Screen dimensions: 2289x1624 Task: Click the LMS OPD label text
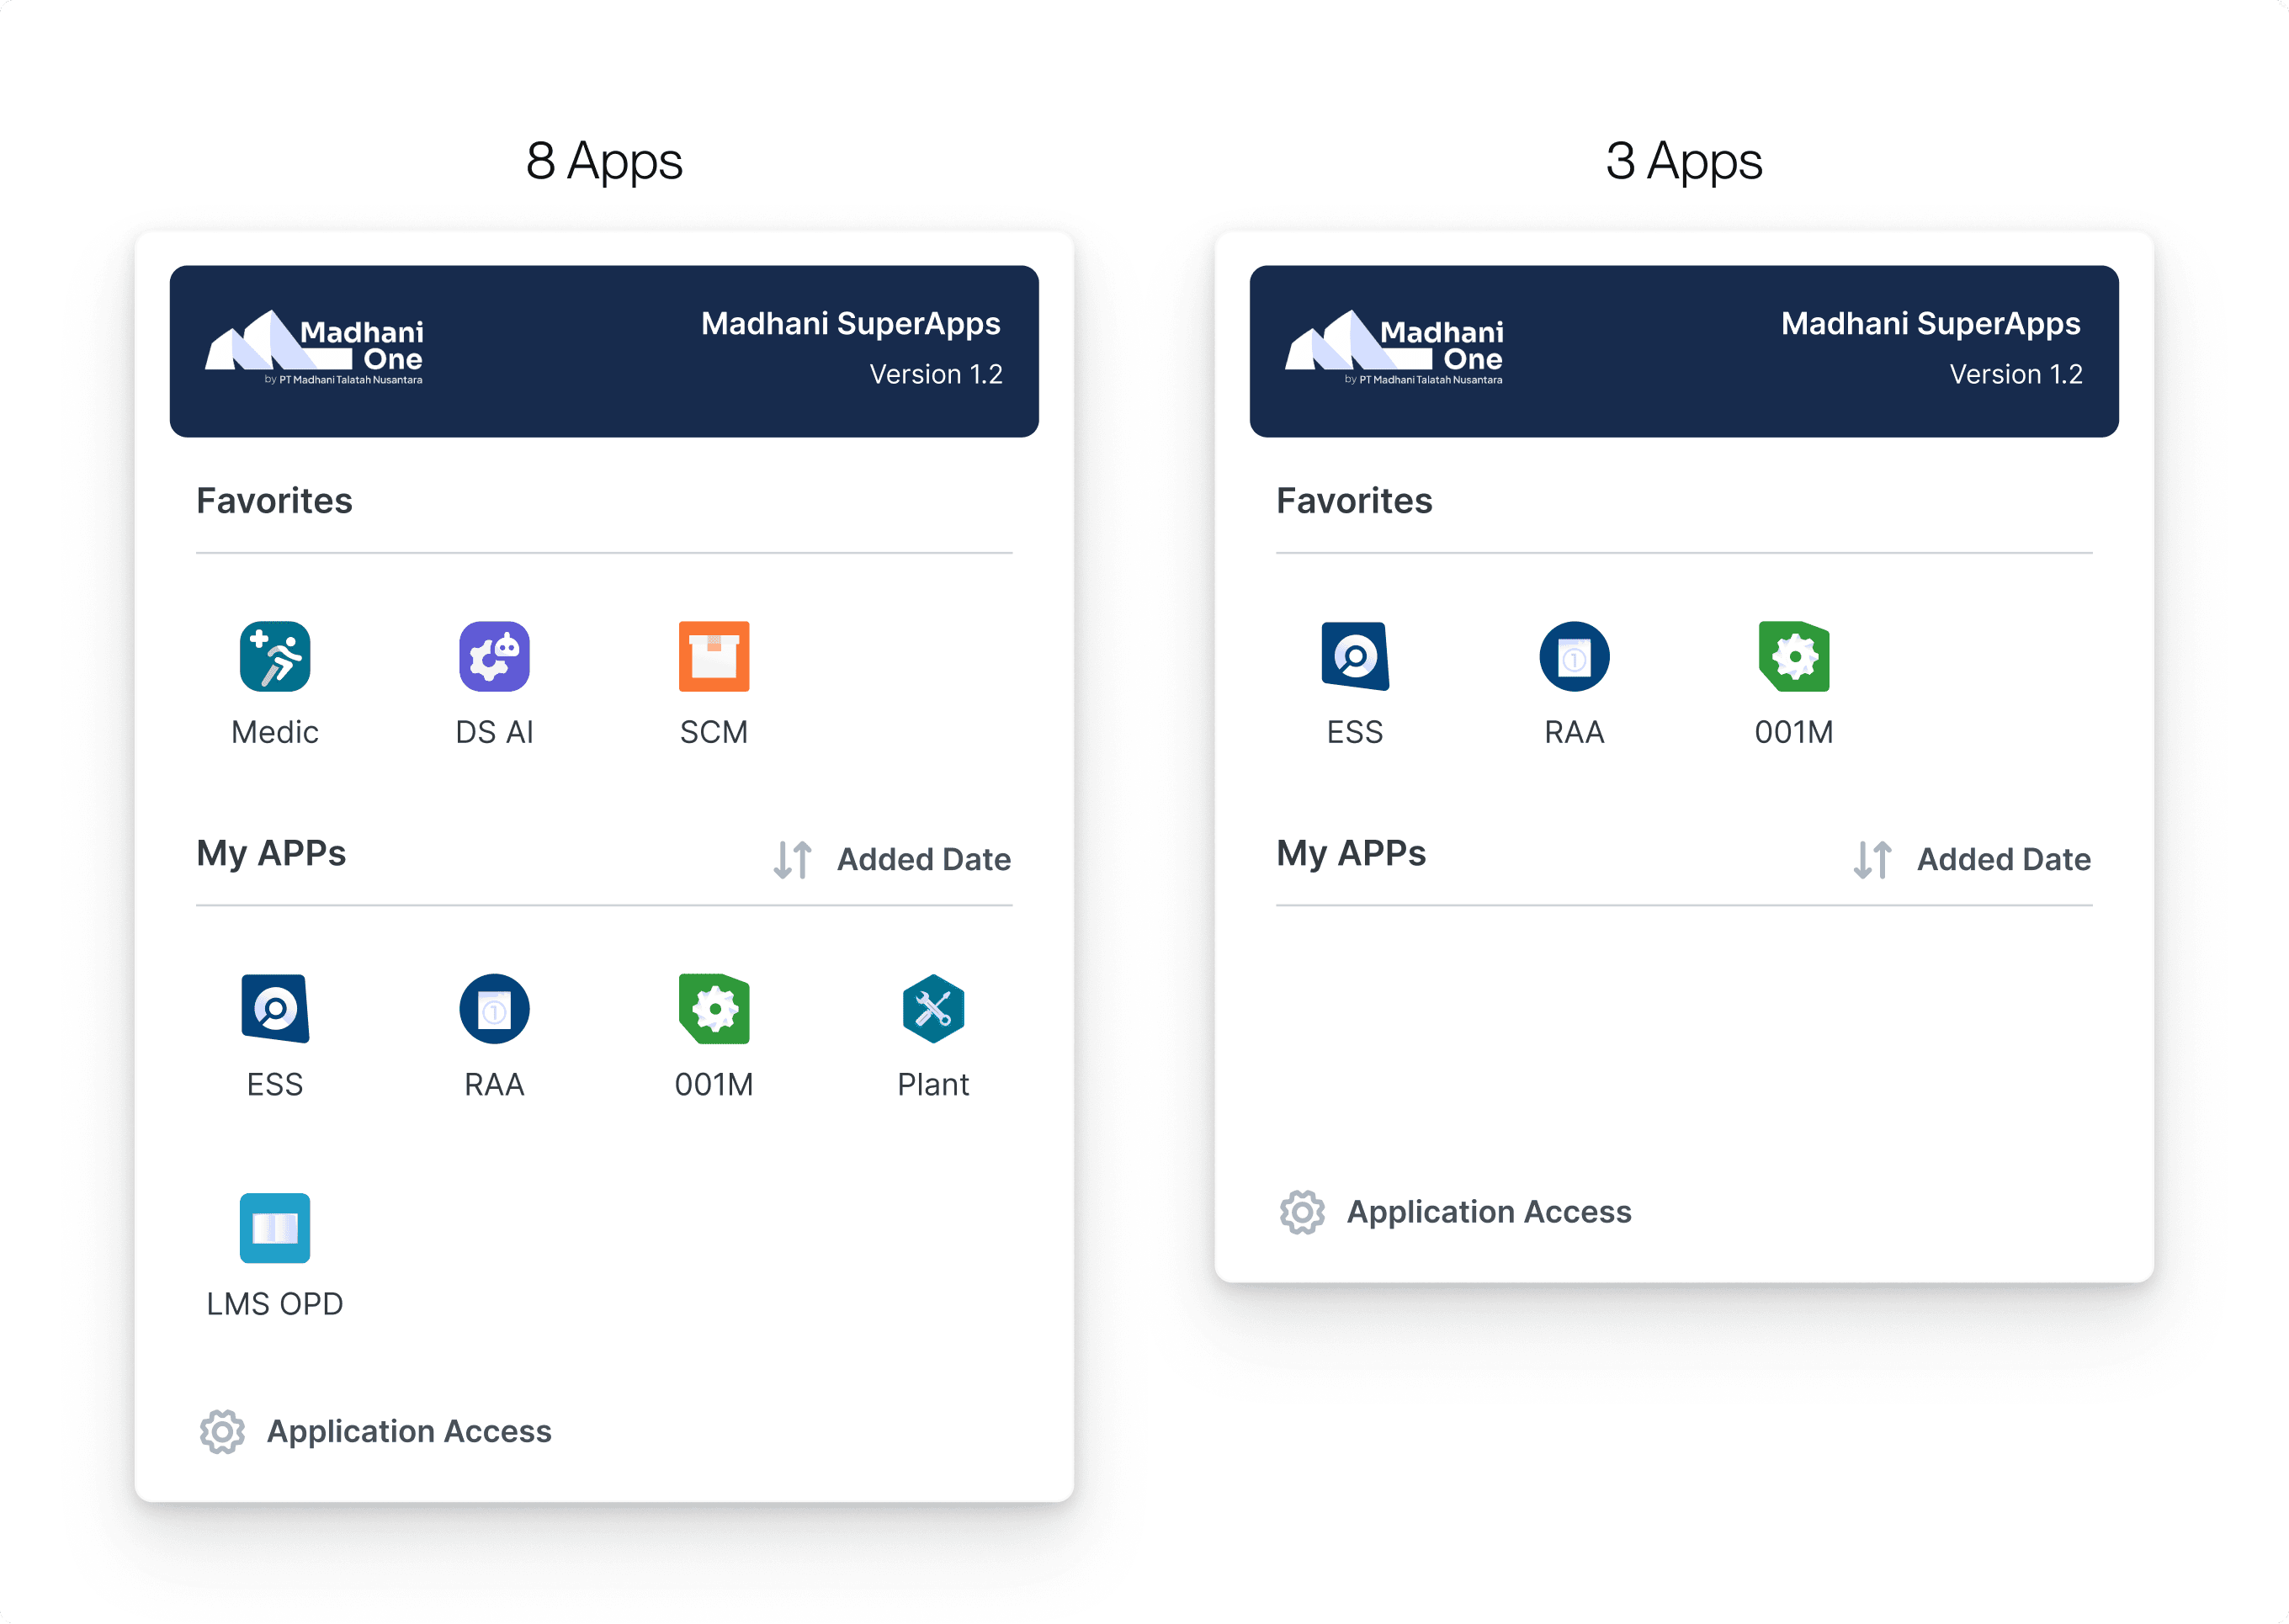275,1305
